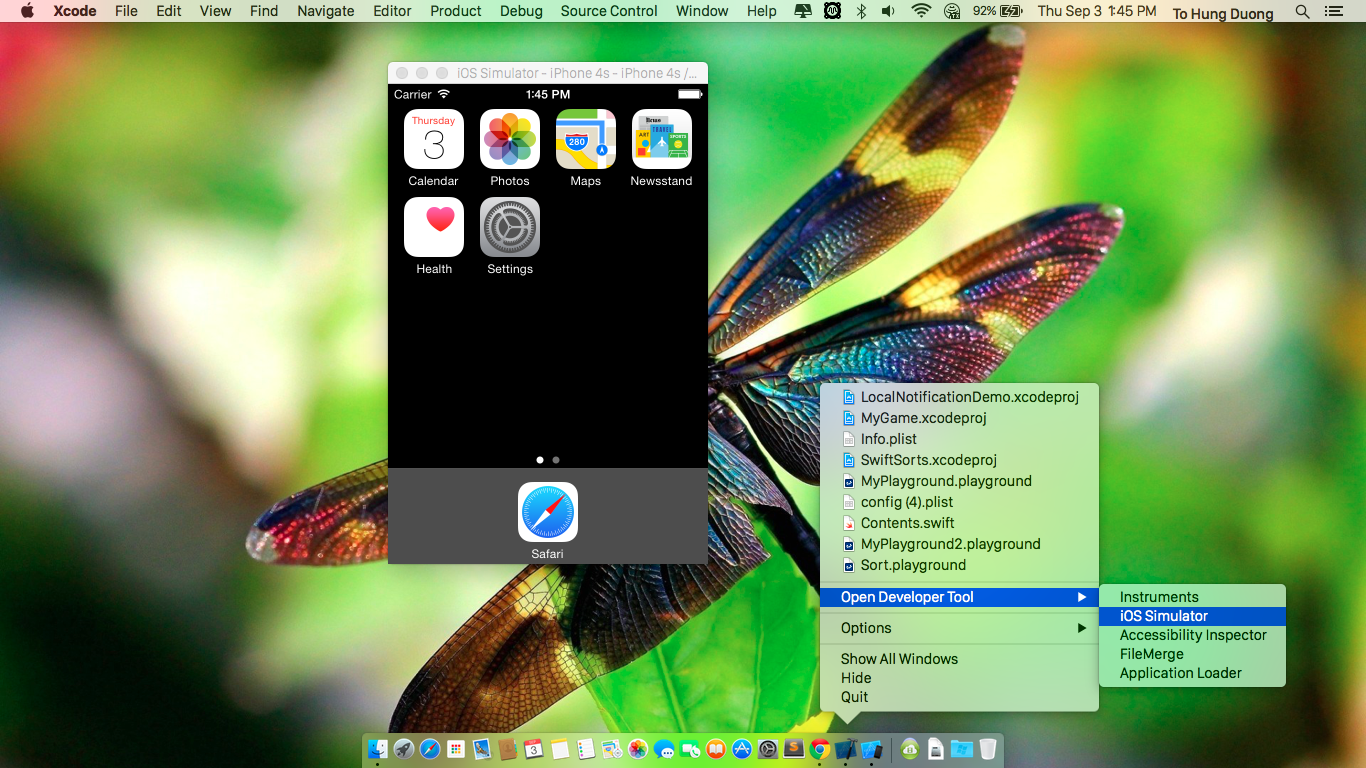
Task: Switch to second home screen page dot
Action: [556, 460]
